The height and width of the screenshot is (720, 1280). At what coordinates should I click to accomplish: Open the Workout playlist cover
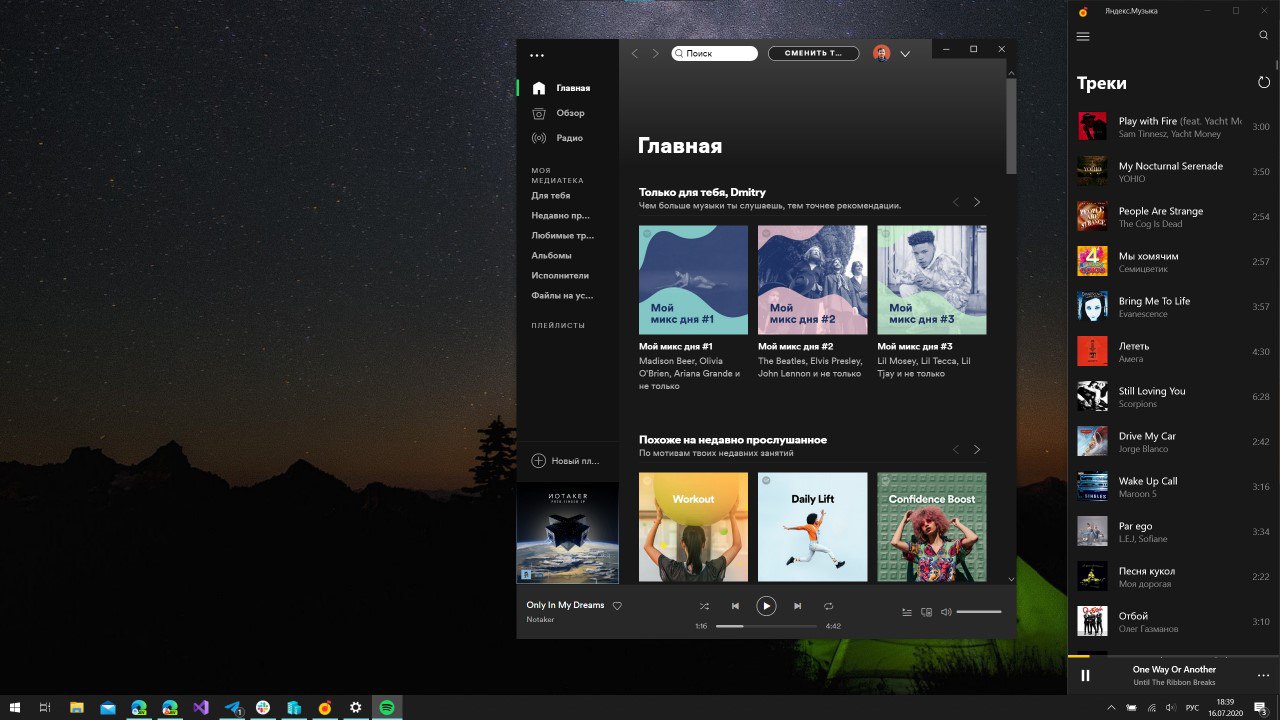click(x=693, y=527)
